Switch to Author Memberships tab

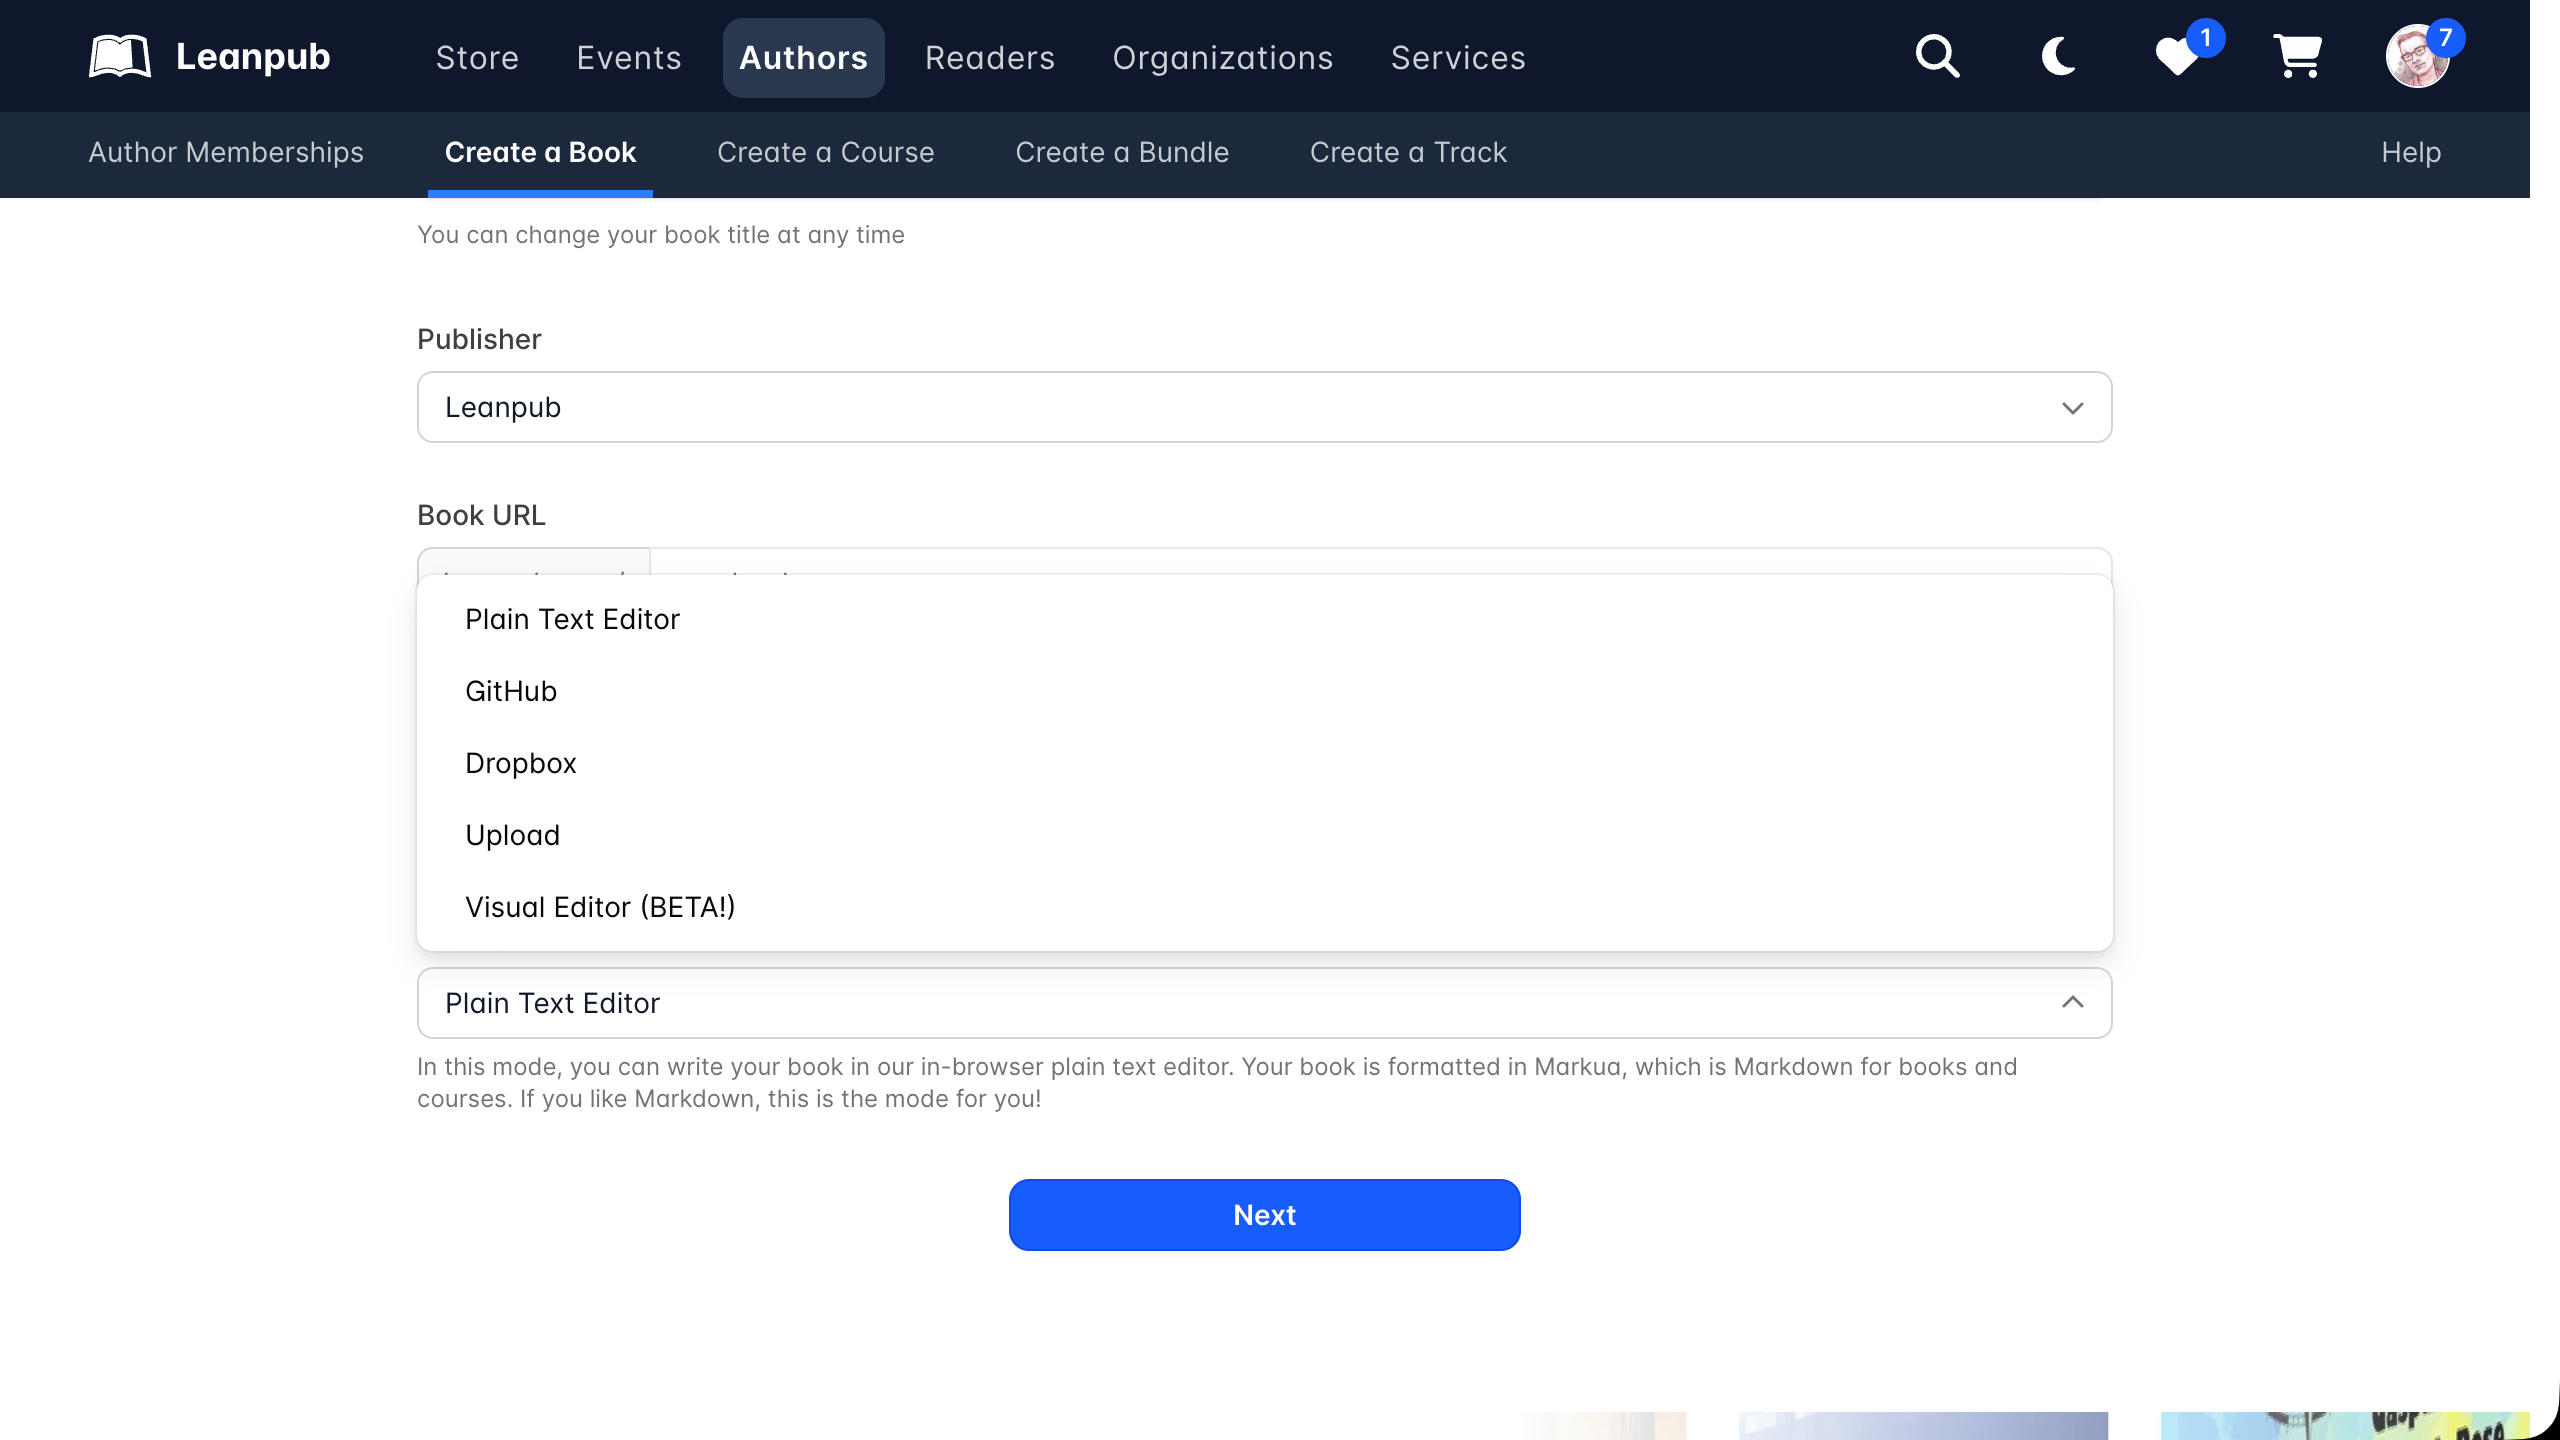coord(226,152)
